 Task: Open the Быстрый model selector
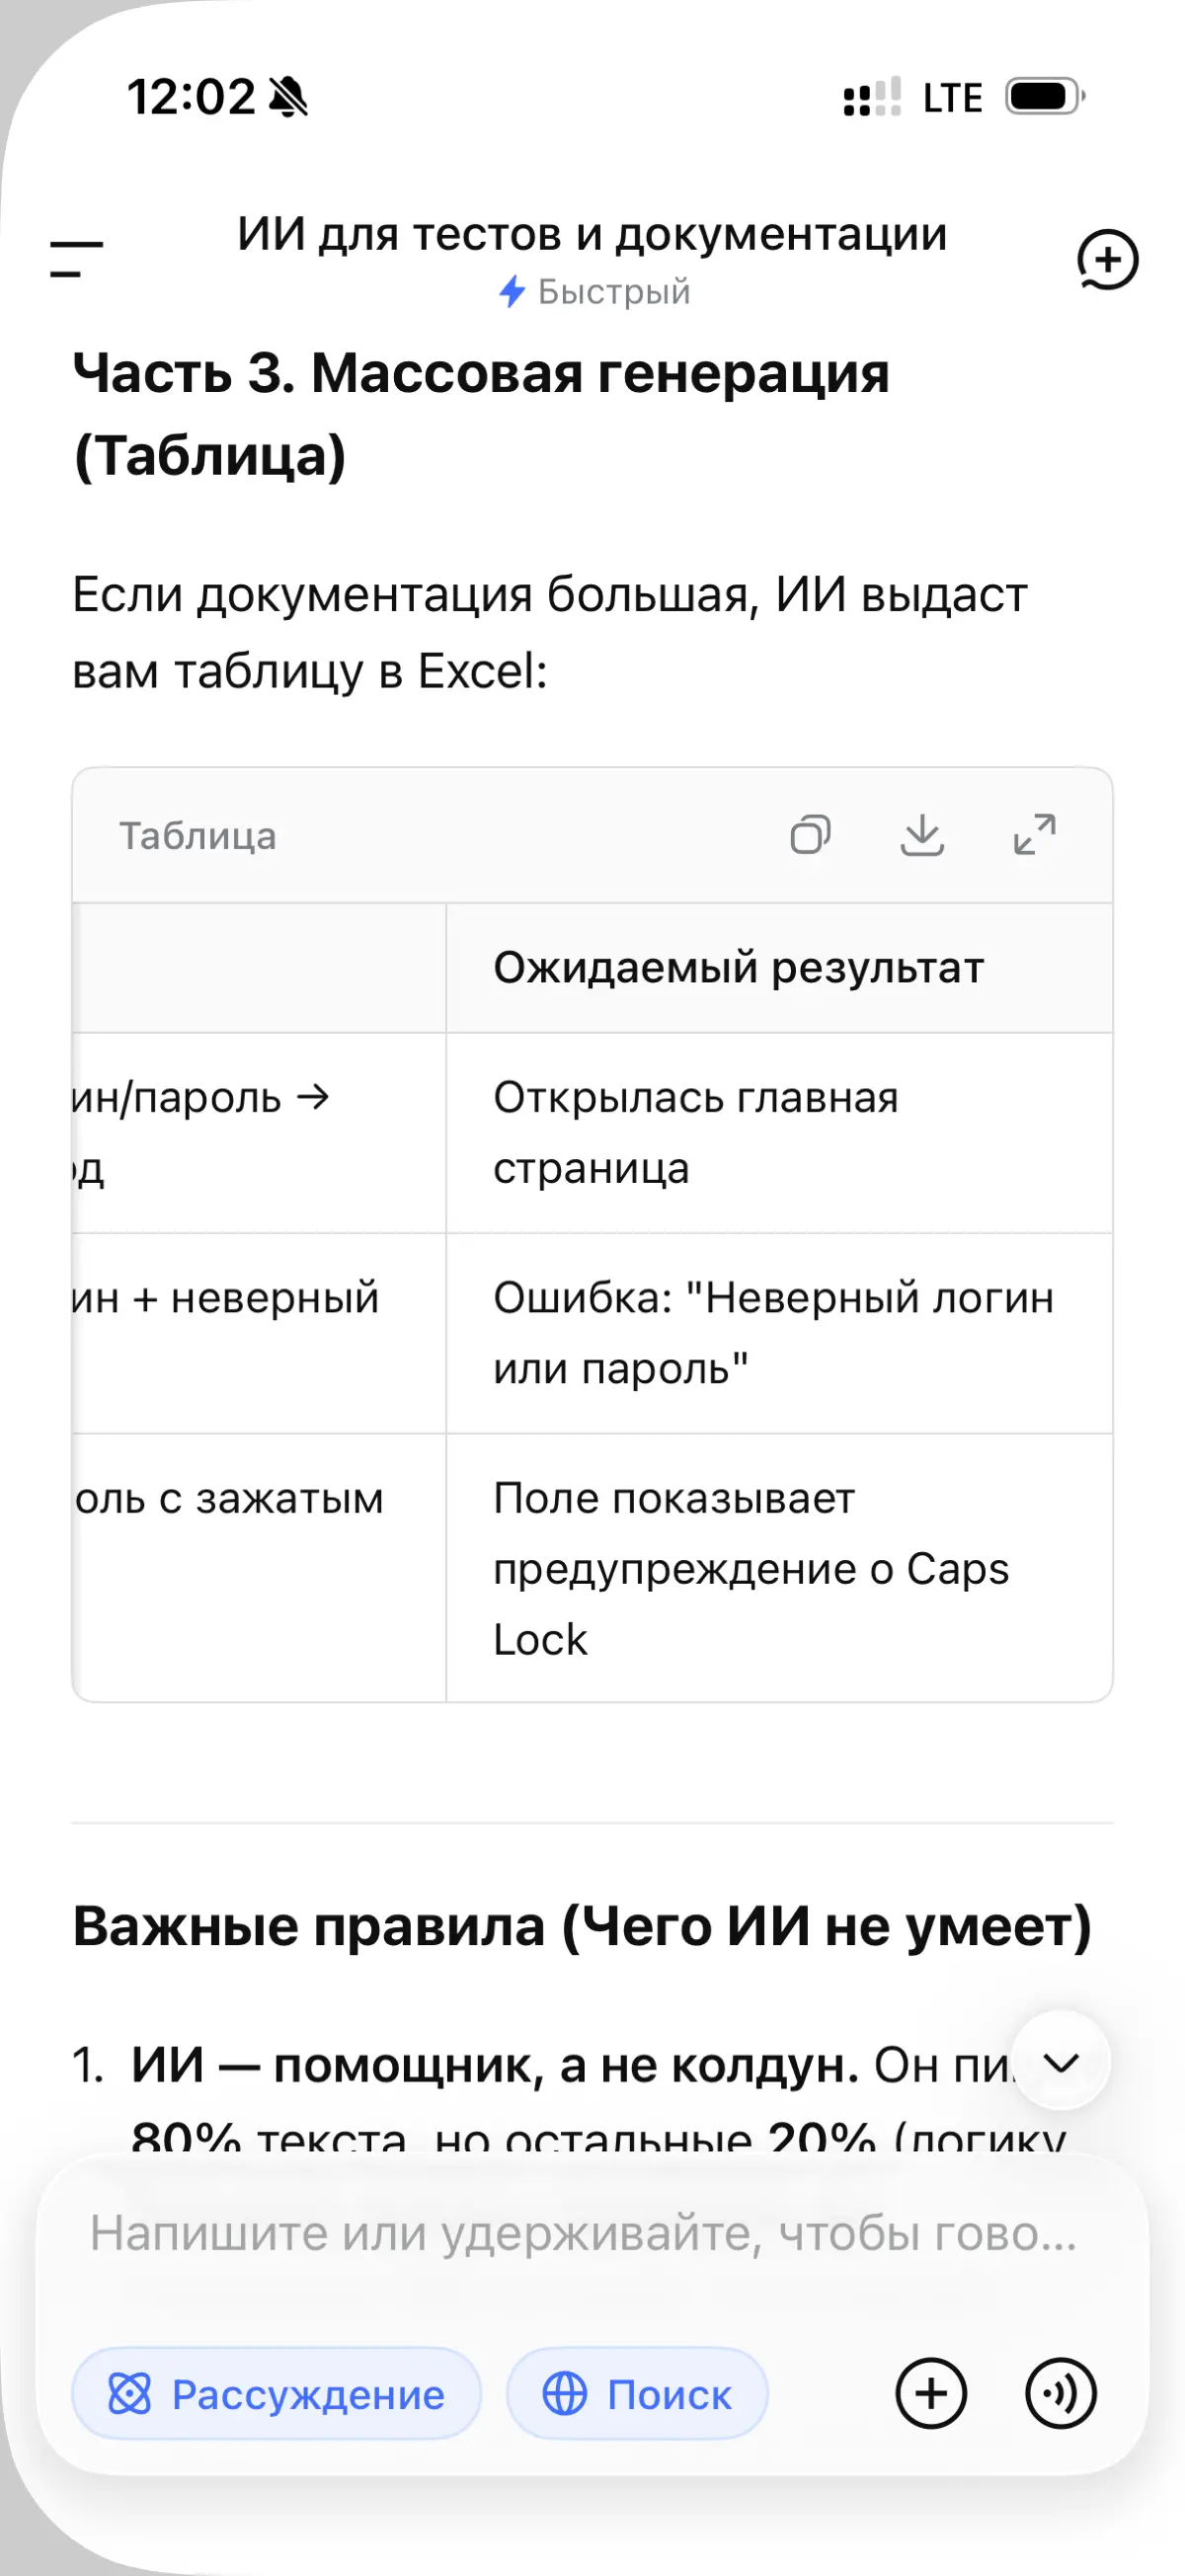point(594,291)
